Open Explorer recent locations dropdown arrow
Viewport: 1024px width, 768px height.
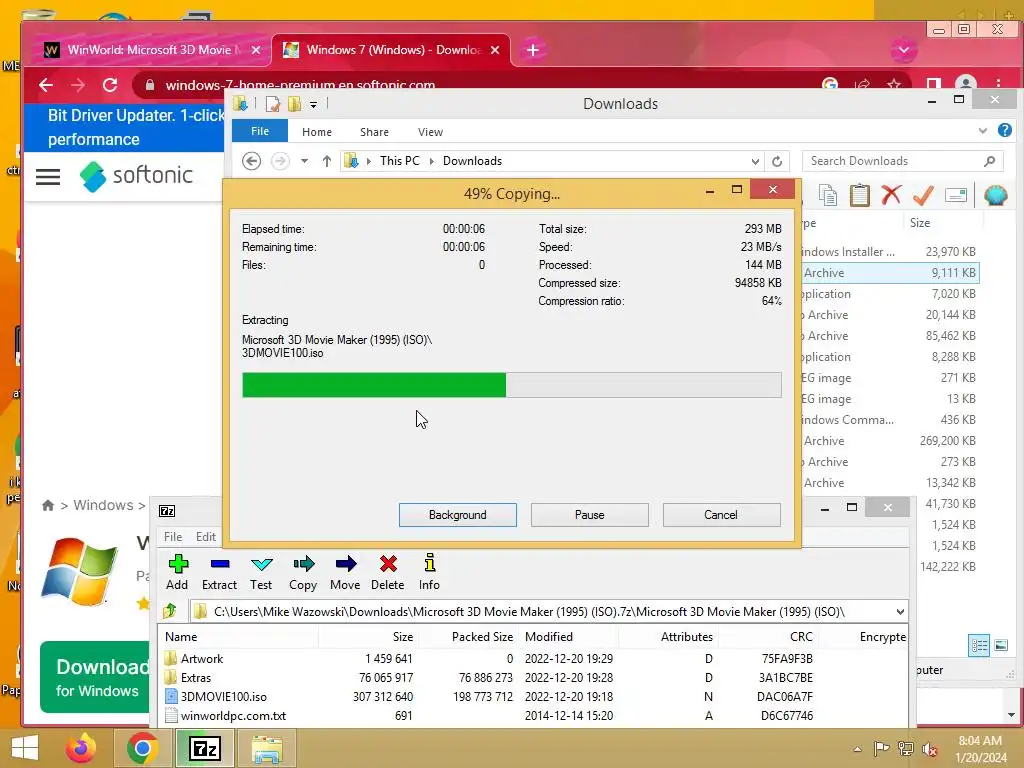click(304, 161)
